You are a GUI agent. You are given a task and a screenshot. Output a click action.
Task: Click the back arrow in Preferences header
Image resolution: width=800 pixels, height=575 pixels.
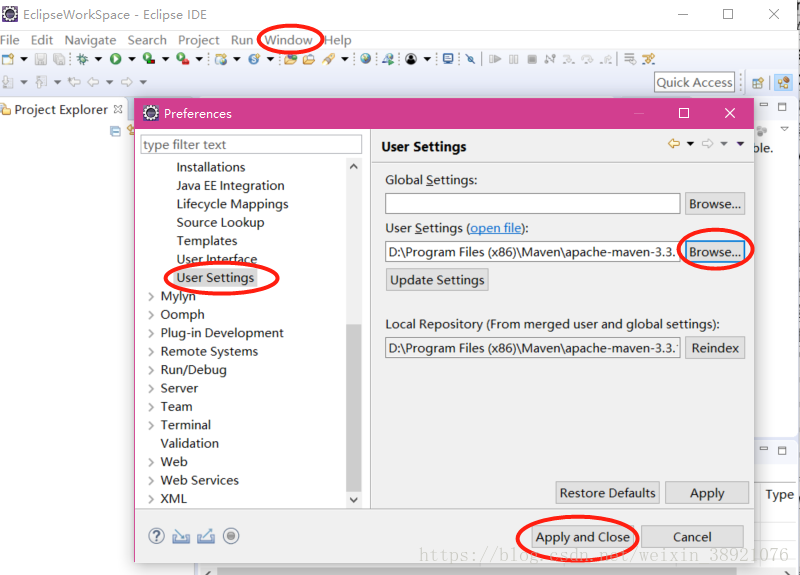[x=674, y=144]
